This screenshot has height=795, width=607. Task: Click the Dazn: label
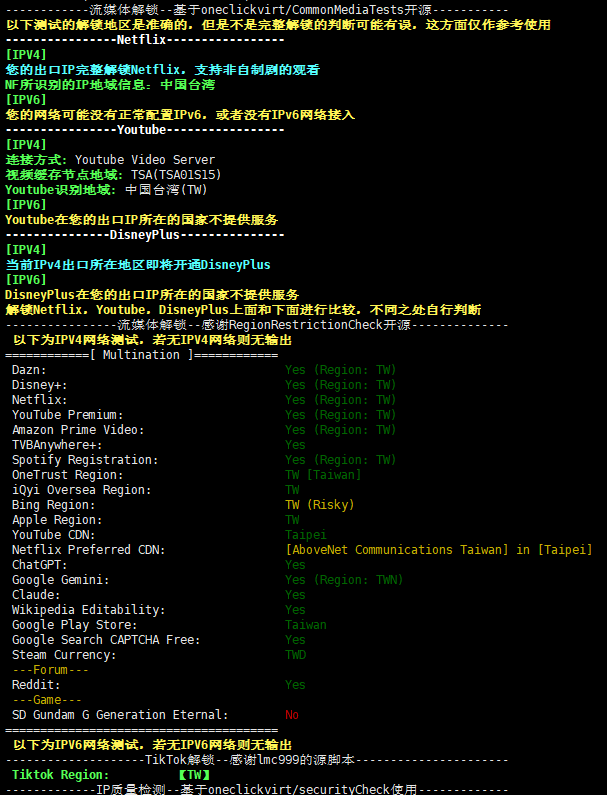(x=30, y=370)
